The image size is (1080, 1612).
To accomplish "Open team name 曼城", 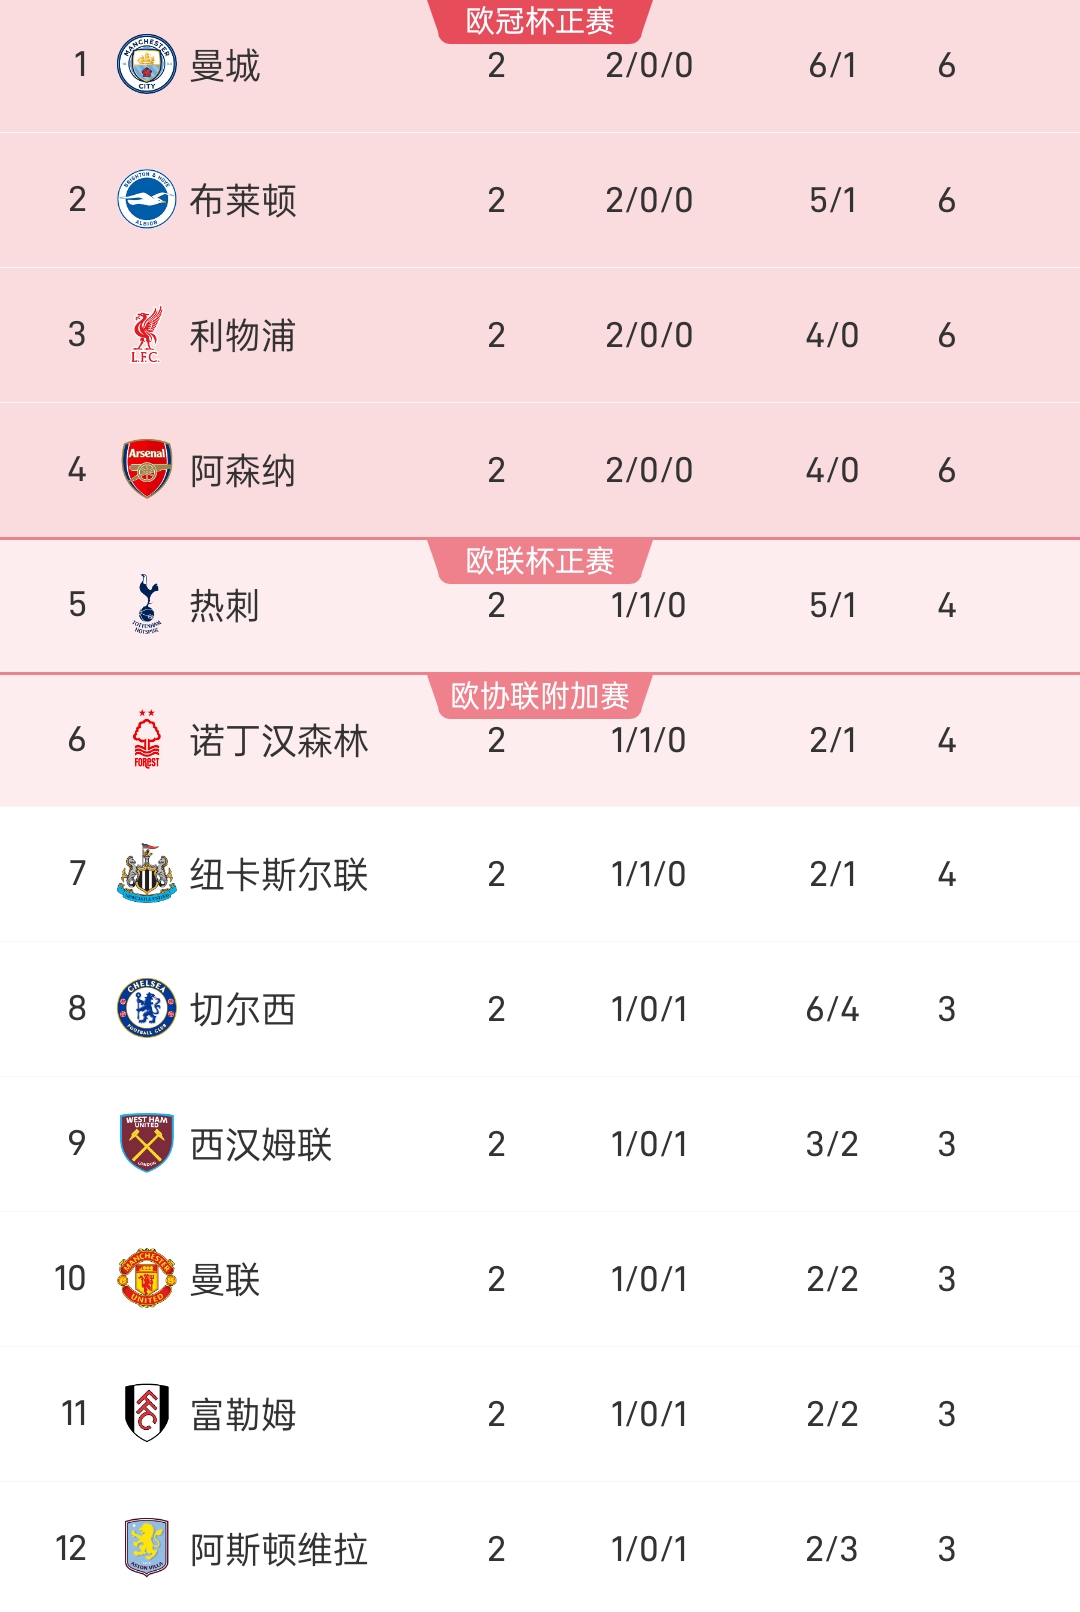I will [x=225, y=66].
